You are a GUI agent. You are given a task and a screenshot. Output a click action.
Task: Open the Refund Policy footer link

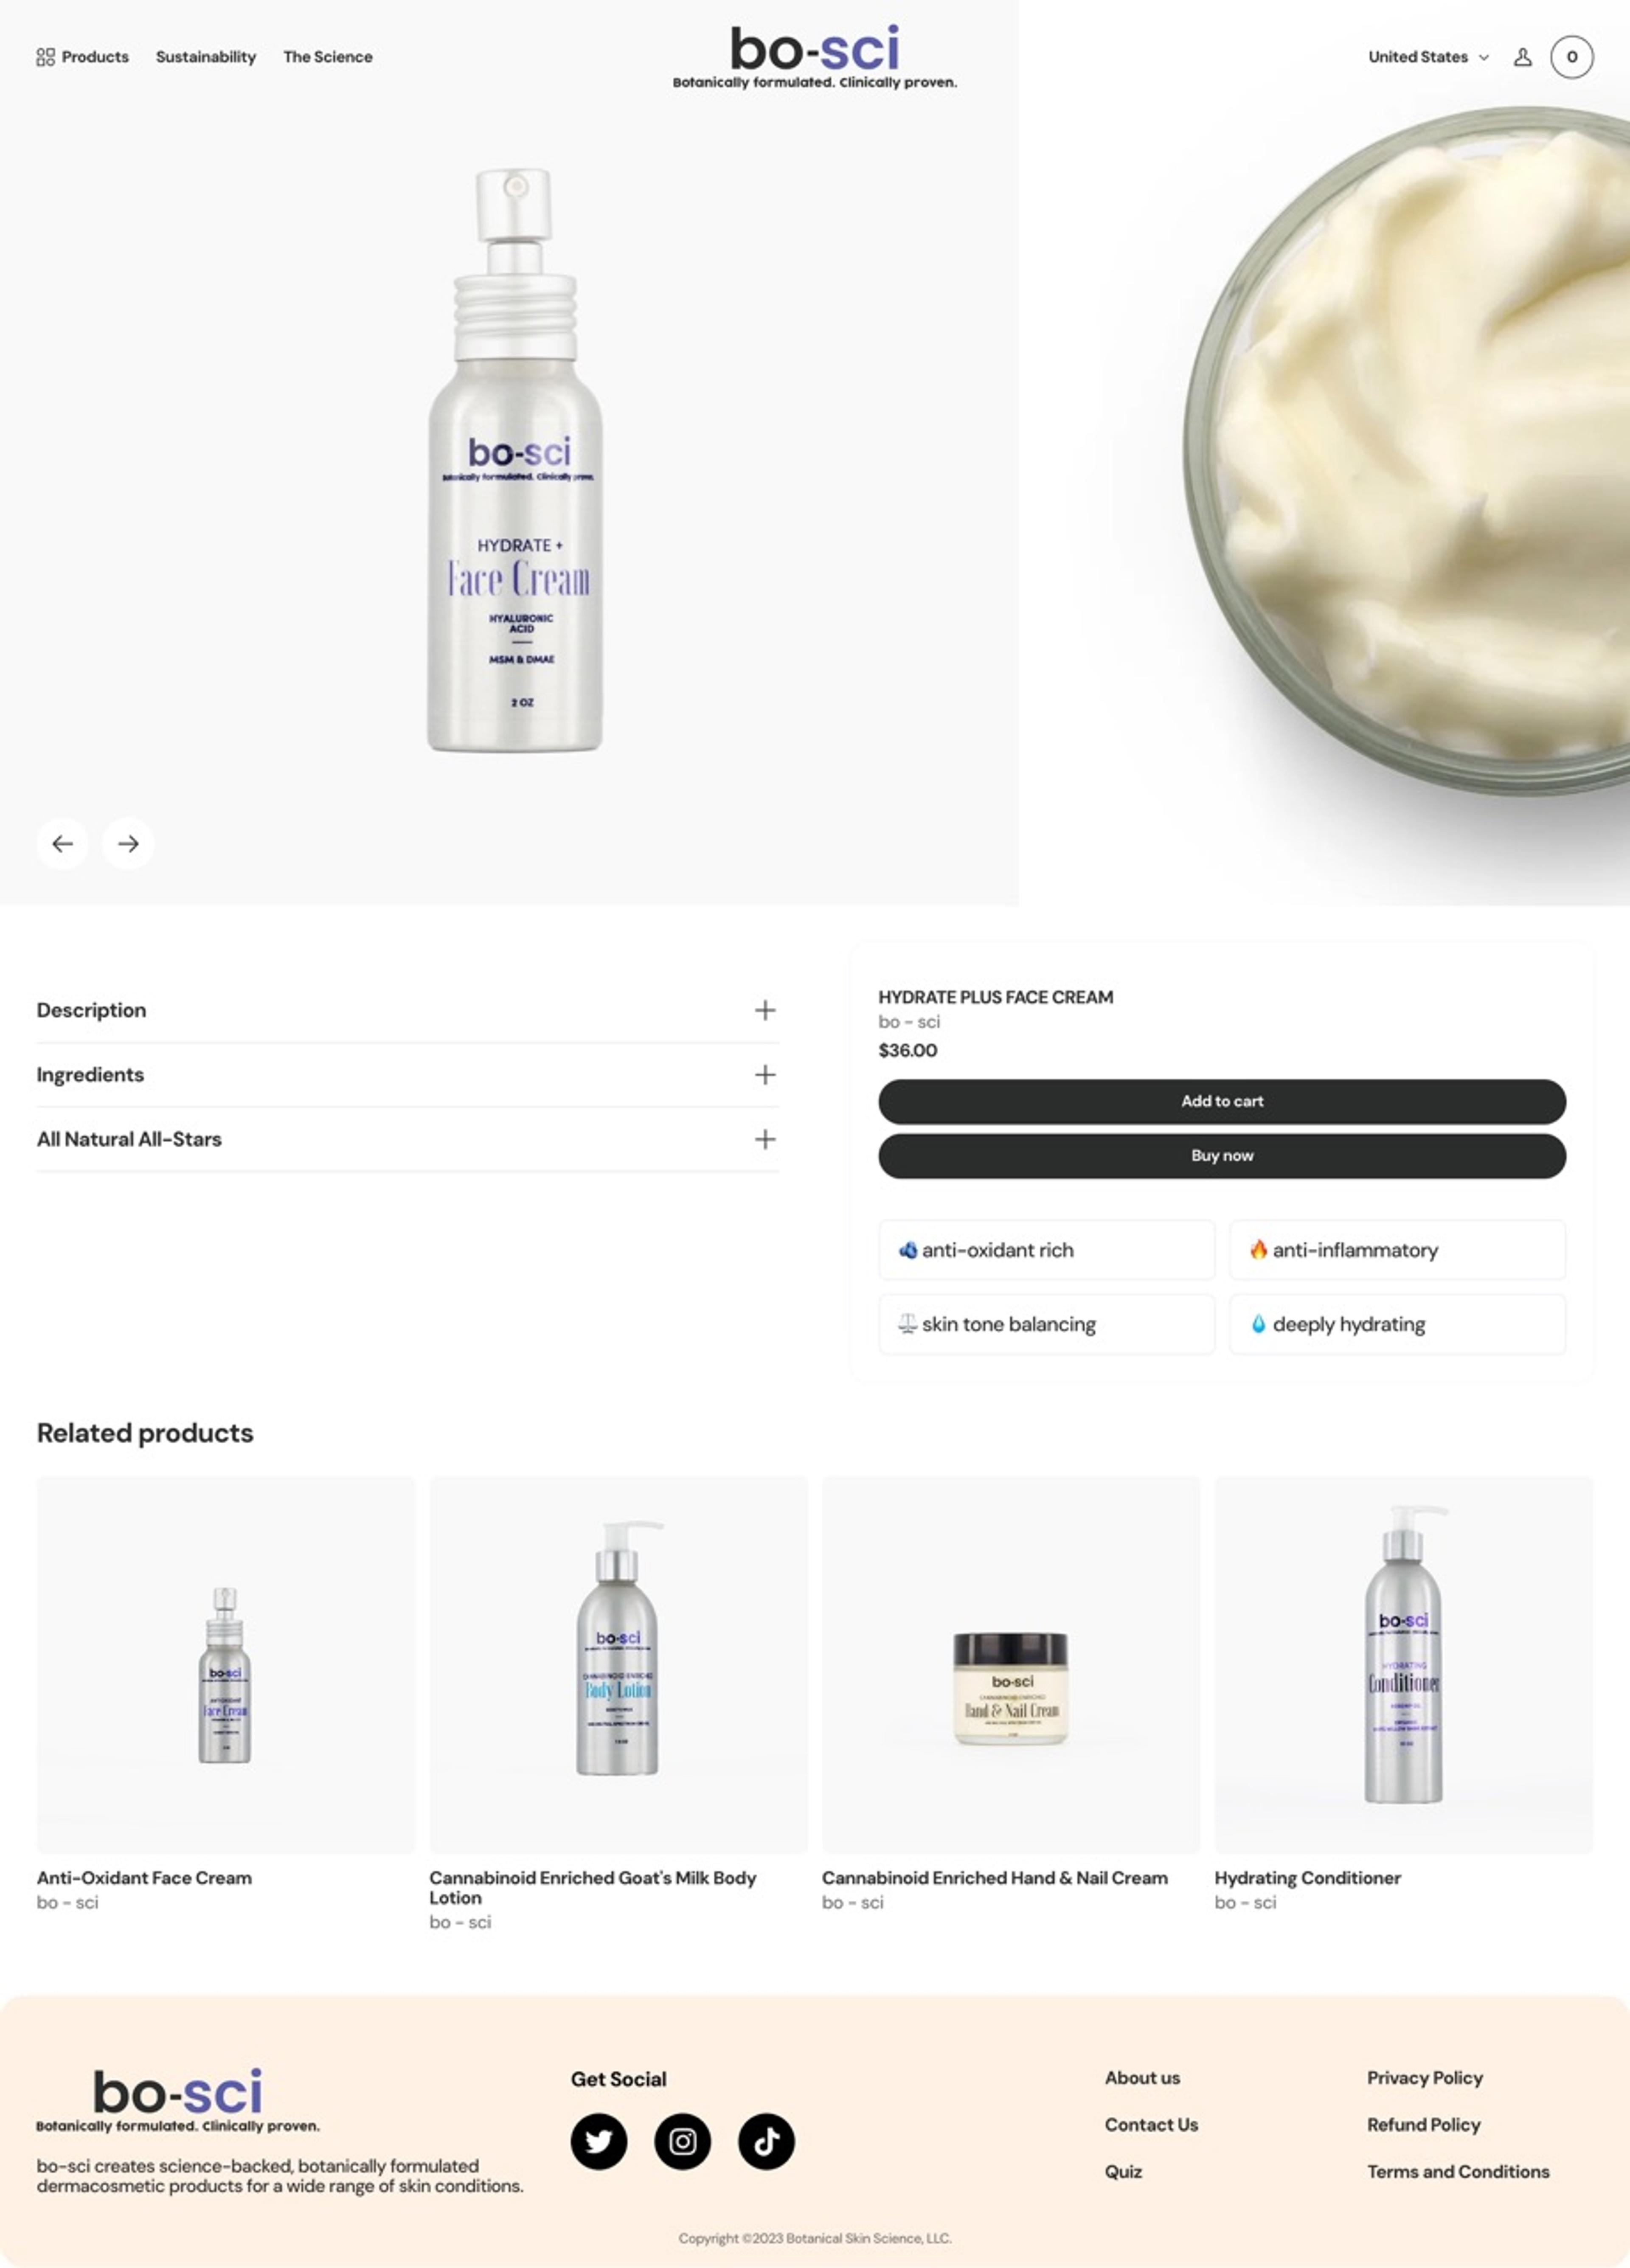1423,2124
